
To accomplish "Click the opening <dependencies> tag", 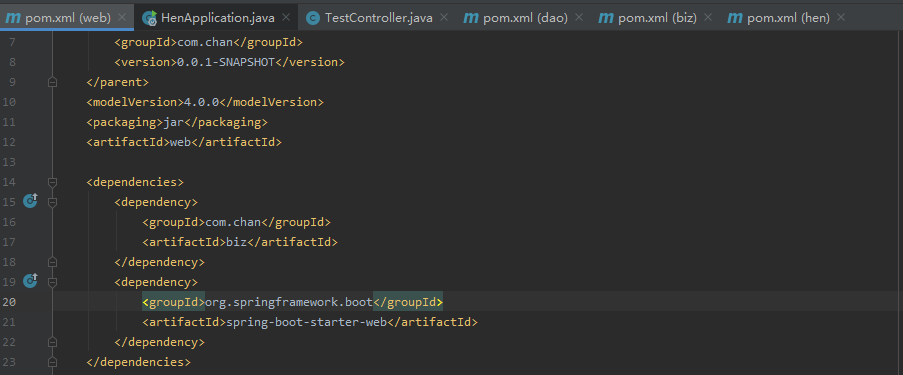I will [135, 182].
